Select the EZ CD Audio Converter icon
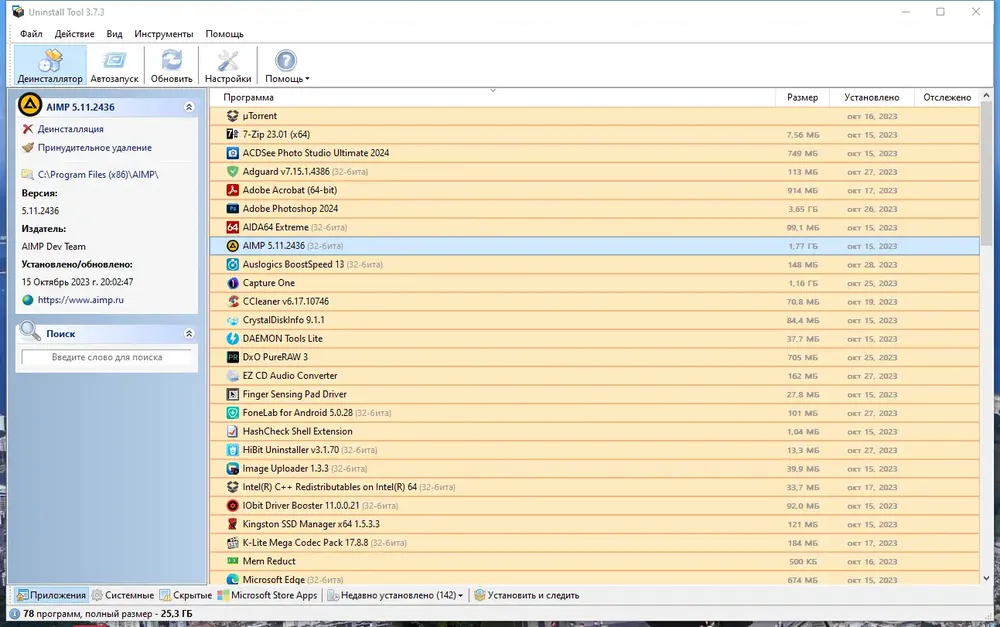1000x627 pixels. pyautogui.click(x=233, y=376)
